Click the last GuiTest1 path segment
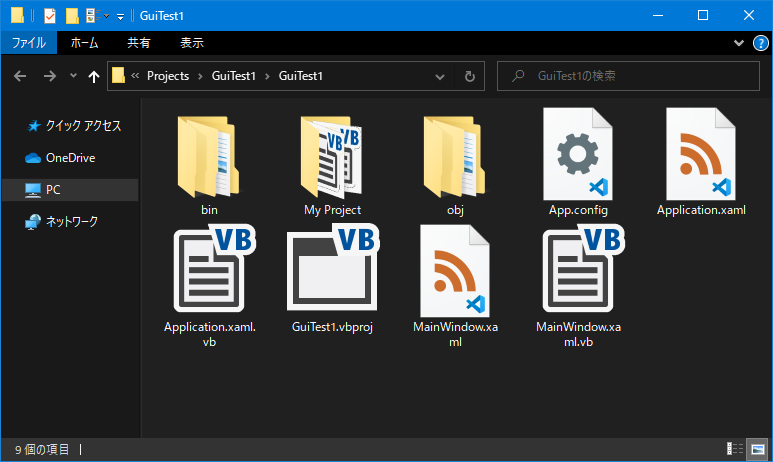Screen dimensions: 773x462 tap(301, 76)
